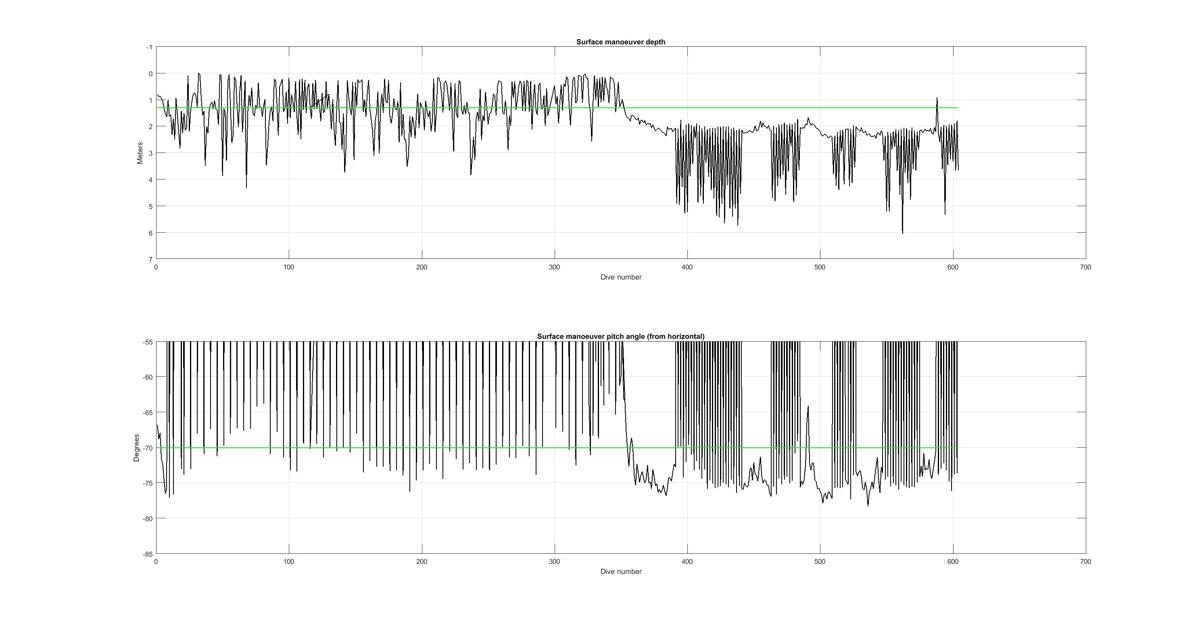Click the '-55' tick on the Degrees axis
The image size is (1200, 622).
pos(147,342)
